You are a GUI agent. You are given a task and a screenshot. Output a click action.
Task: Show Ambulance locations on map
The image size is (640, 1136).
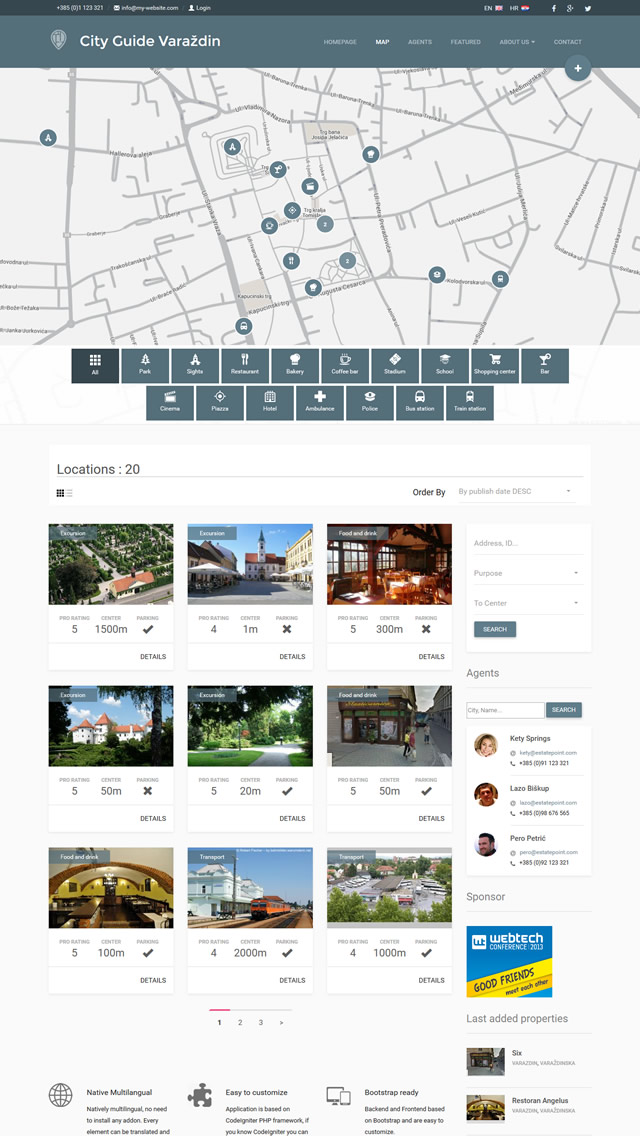[320, 403]
